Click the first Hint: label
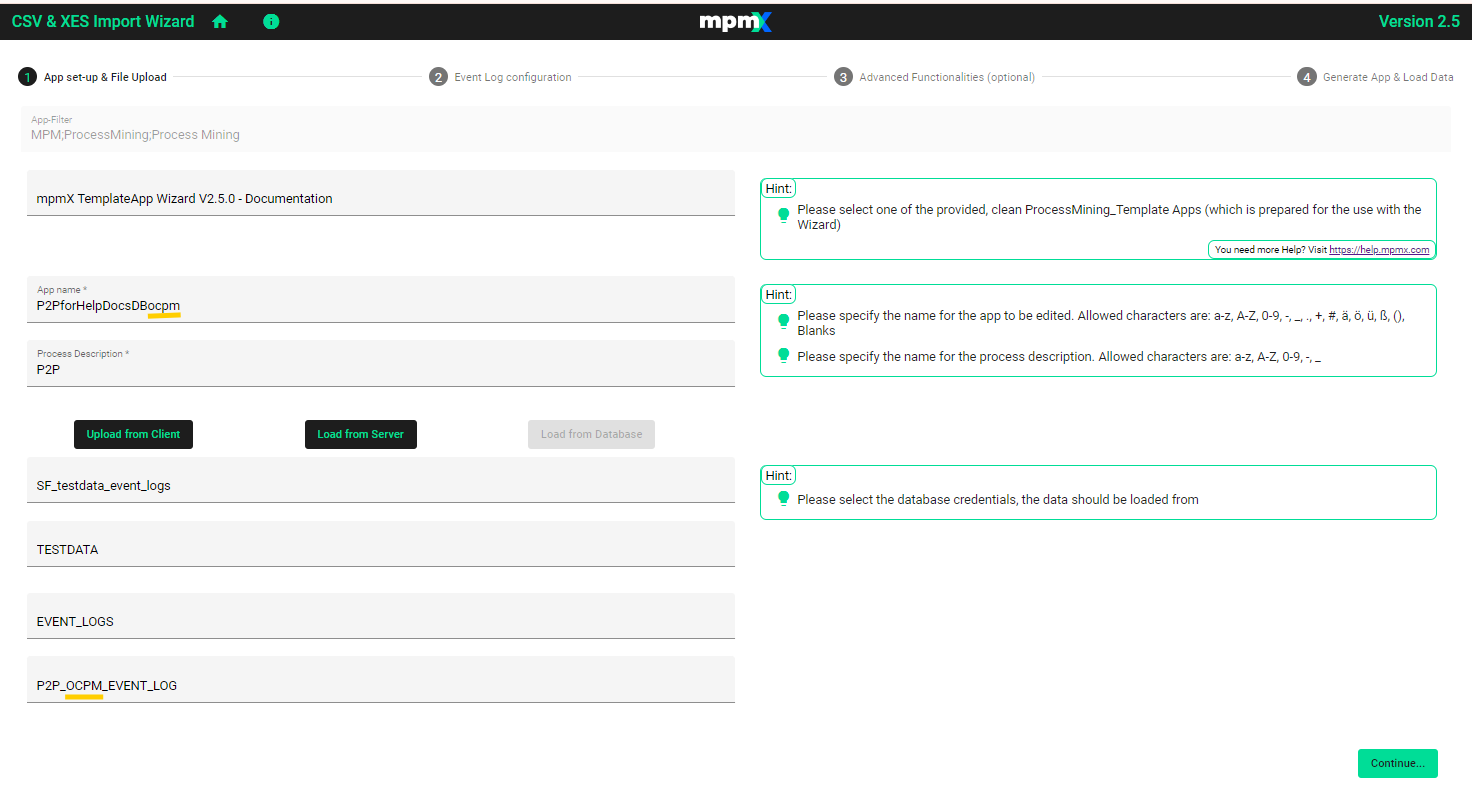 point(778,188)
